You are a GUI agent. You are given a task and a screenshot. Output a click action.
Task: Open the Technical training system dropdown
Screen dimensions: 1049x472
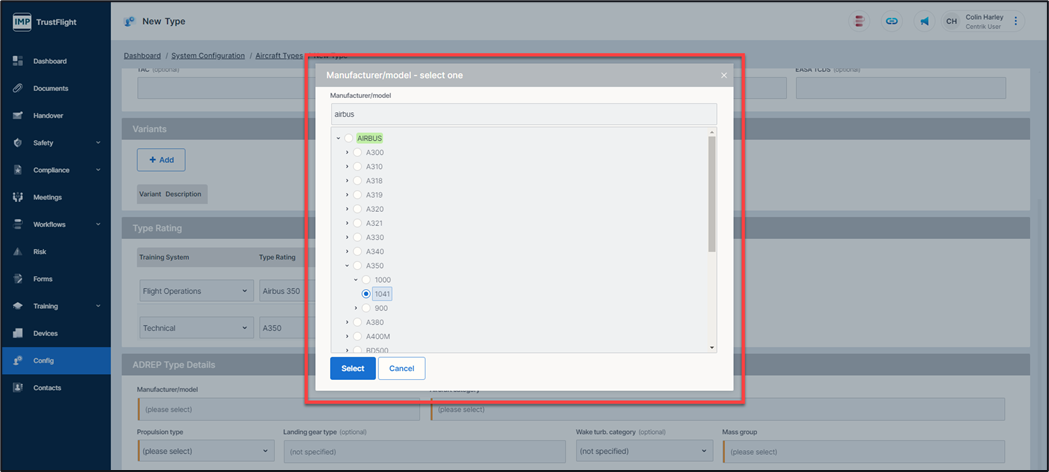(196, 328)
